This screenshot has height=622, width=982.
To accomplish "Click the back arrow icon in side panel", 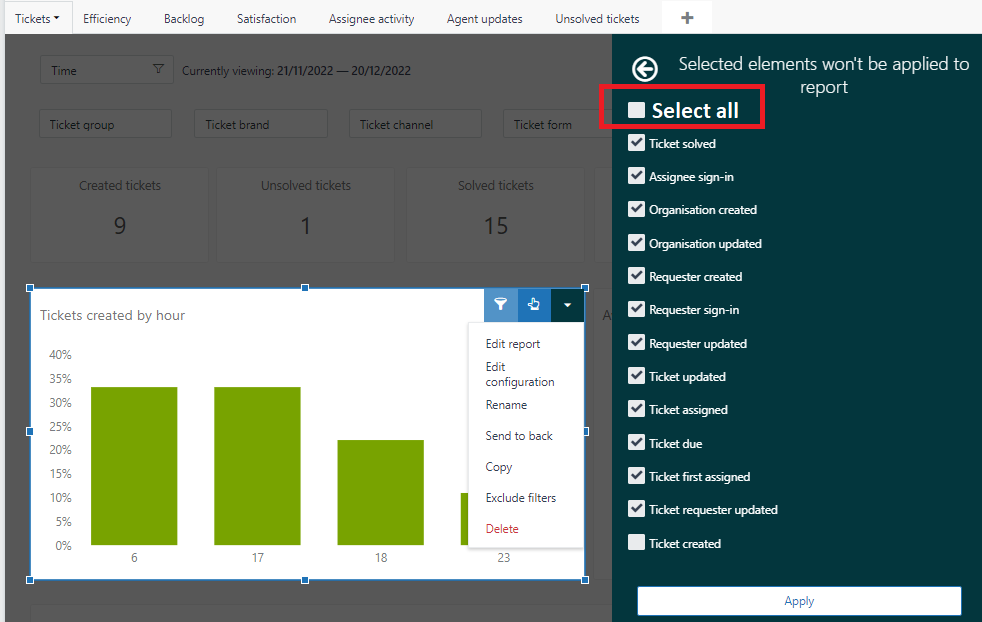I will (x=645, y=69).
